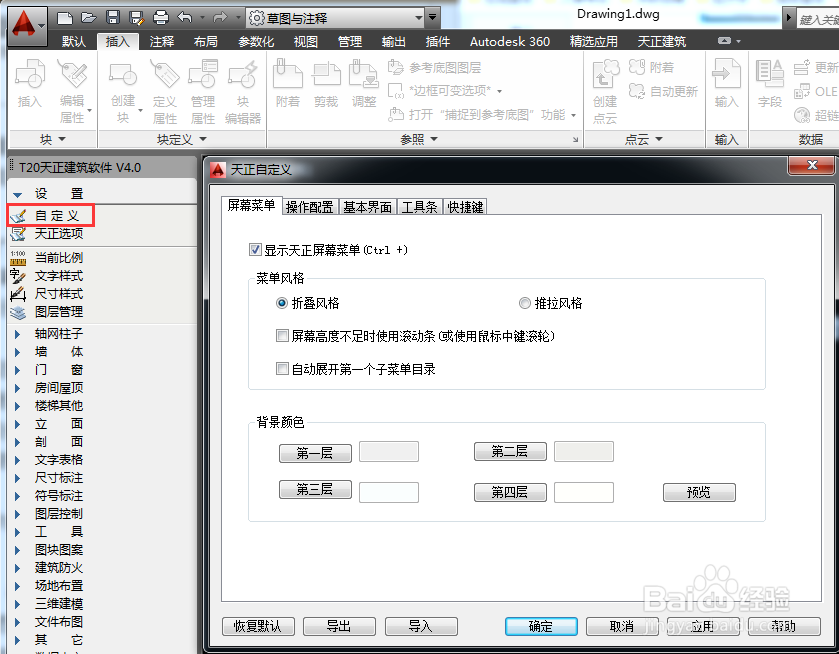Expand the 点云 ribbon panel

point(644,139)
